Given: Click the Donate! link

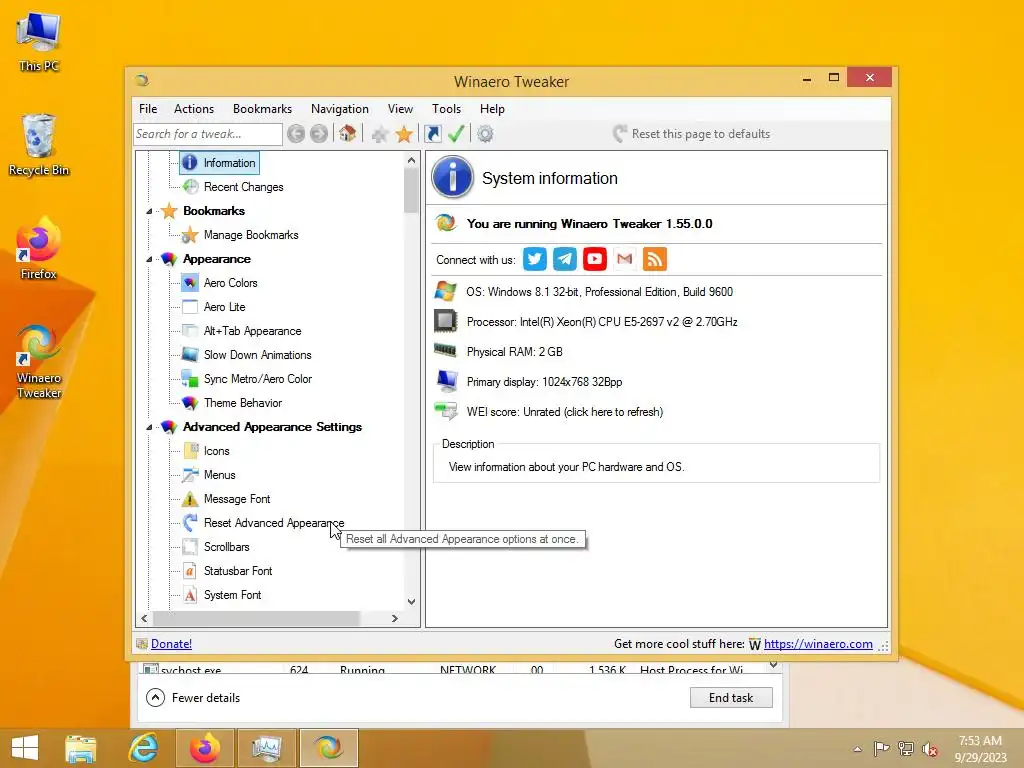Looking at the screenshot, I should coord(171,644).
